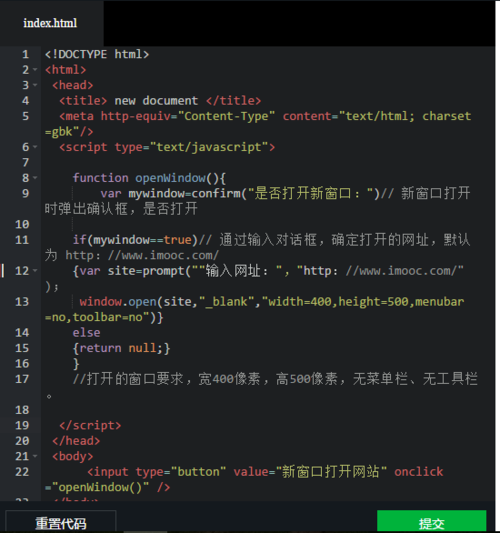The width and height of the screenshot is (500, 533).
Task: Place cursor at return null statement
Action: click(121, 348)
